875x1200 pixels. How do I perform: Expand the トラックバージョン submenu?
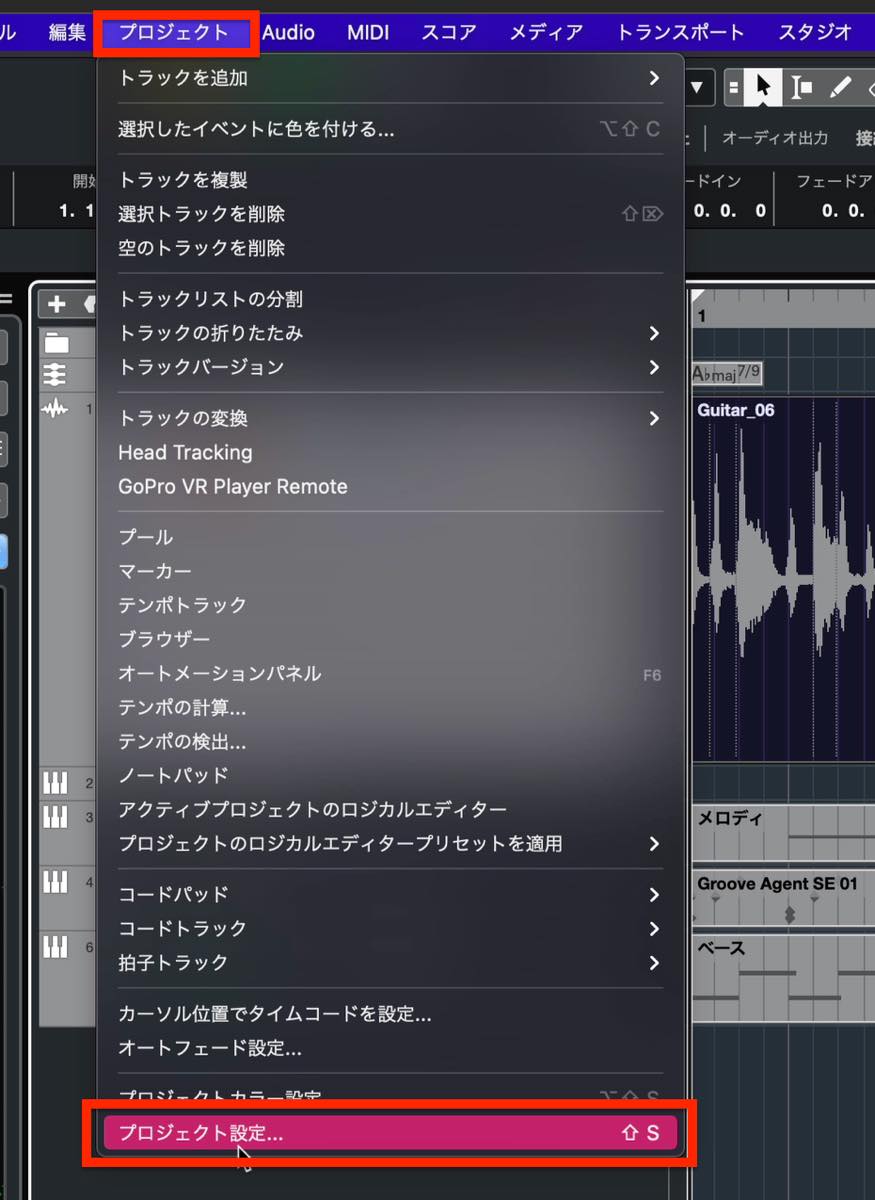pos(390,367)
